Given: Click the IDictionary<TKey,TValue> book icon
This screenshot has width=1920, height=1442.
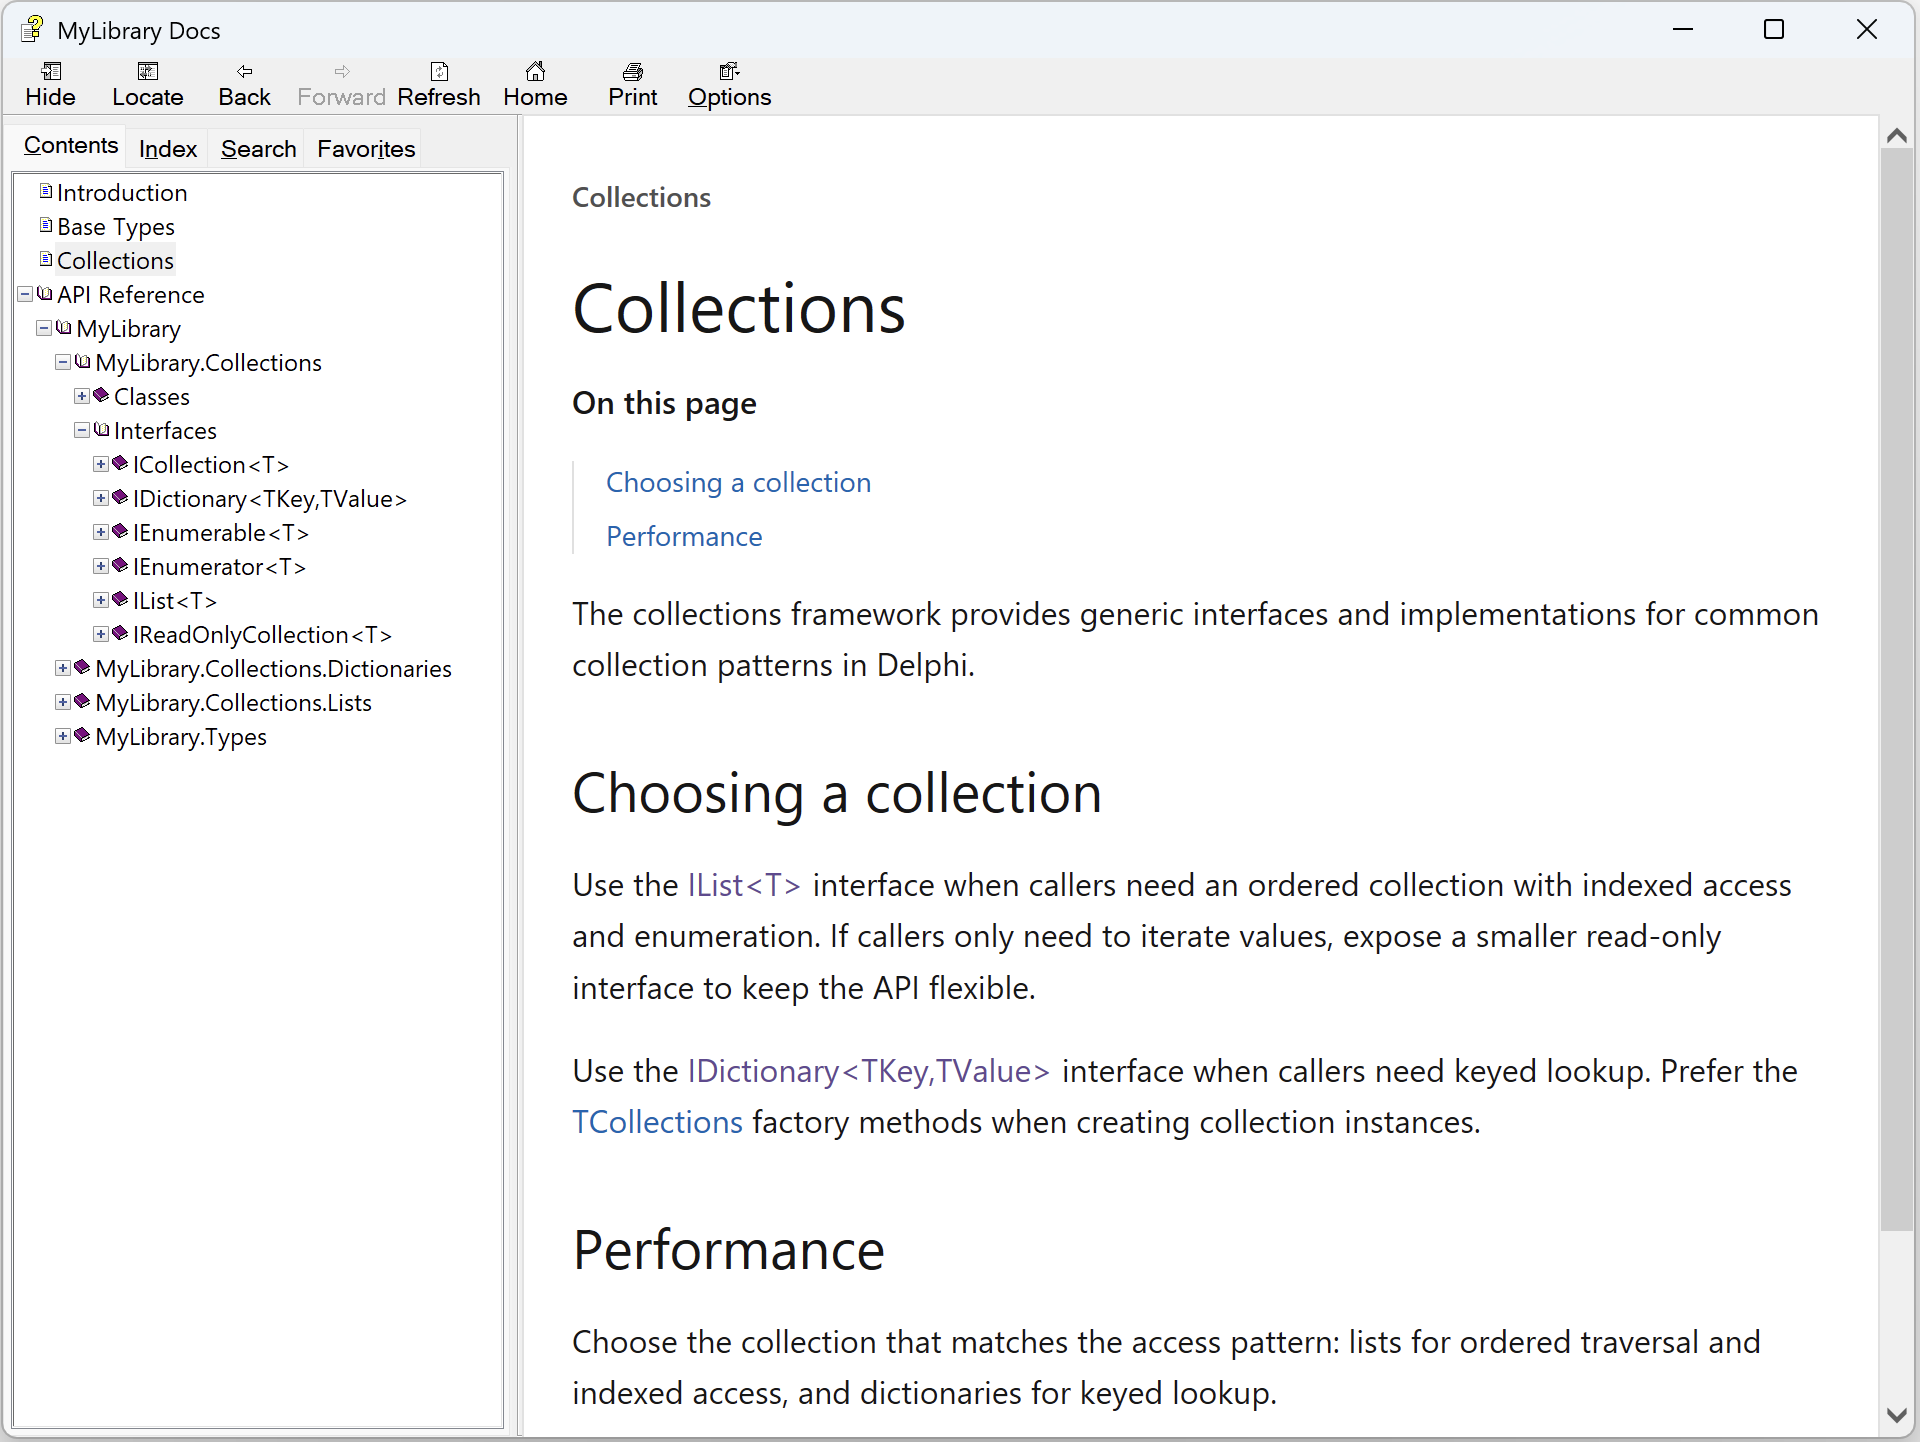Looking at the screenshot, I should coord(120,497).
